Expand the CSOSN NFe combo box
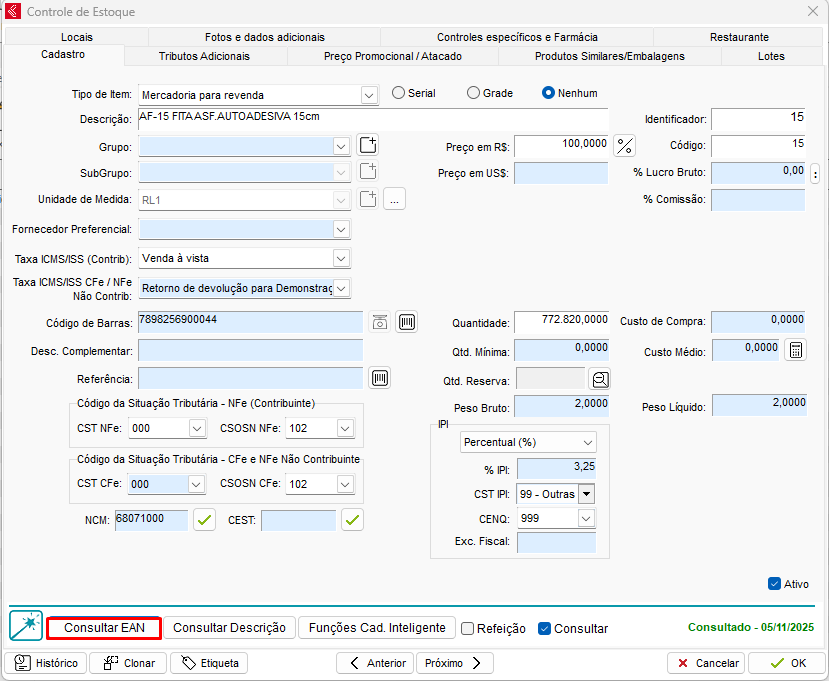 click(344, 428)
